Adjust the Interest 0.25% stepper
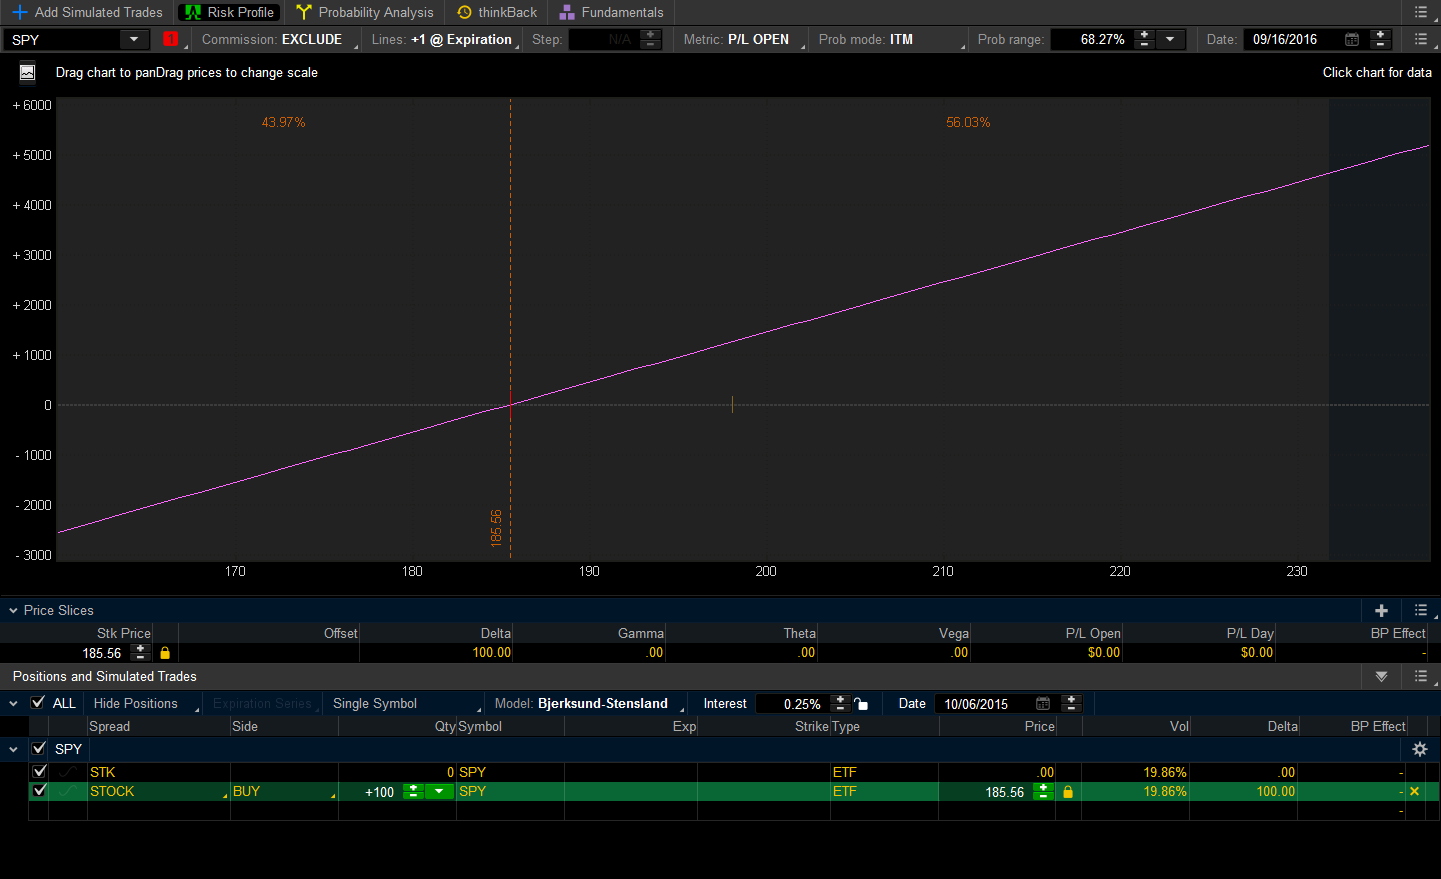The width and height of the screenshot is (1441, 879). [840, 704]
